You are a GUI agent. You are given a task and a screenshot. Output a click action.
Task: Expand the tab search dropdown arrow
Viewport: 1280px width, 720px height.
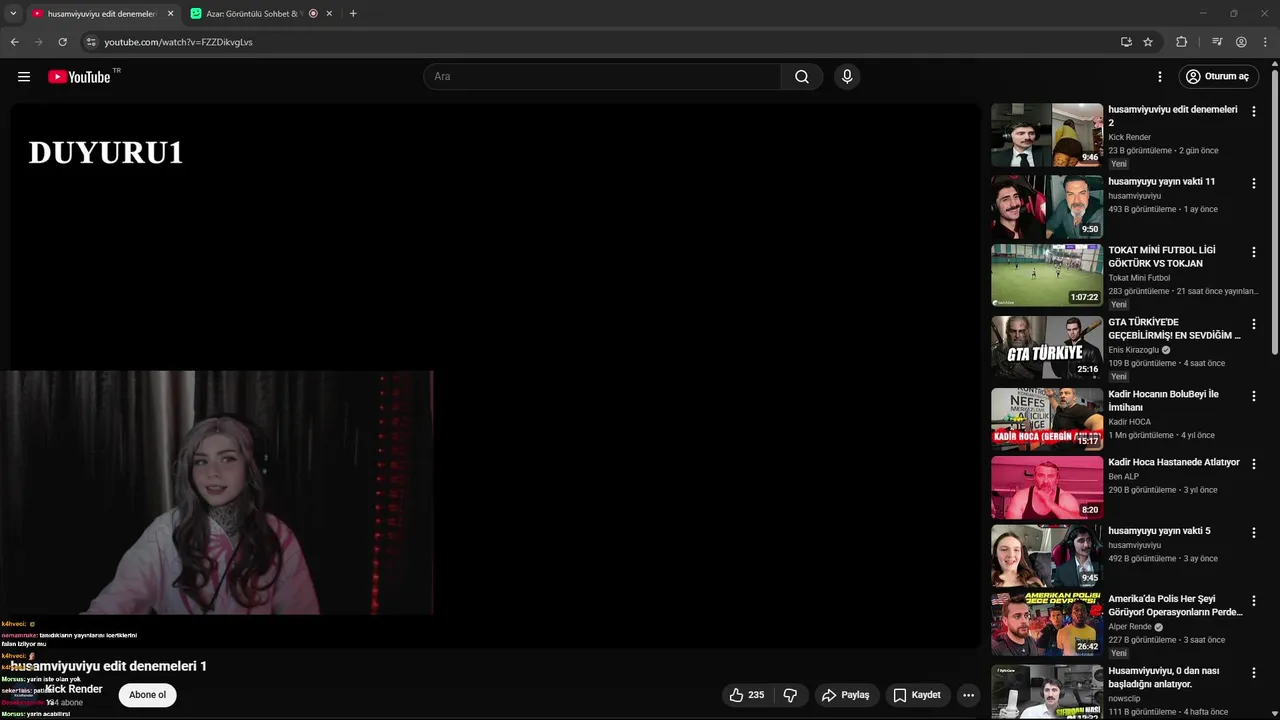pos(13,14)
